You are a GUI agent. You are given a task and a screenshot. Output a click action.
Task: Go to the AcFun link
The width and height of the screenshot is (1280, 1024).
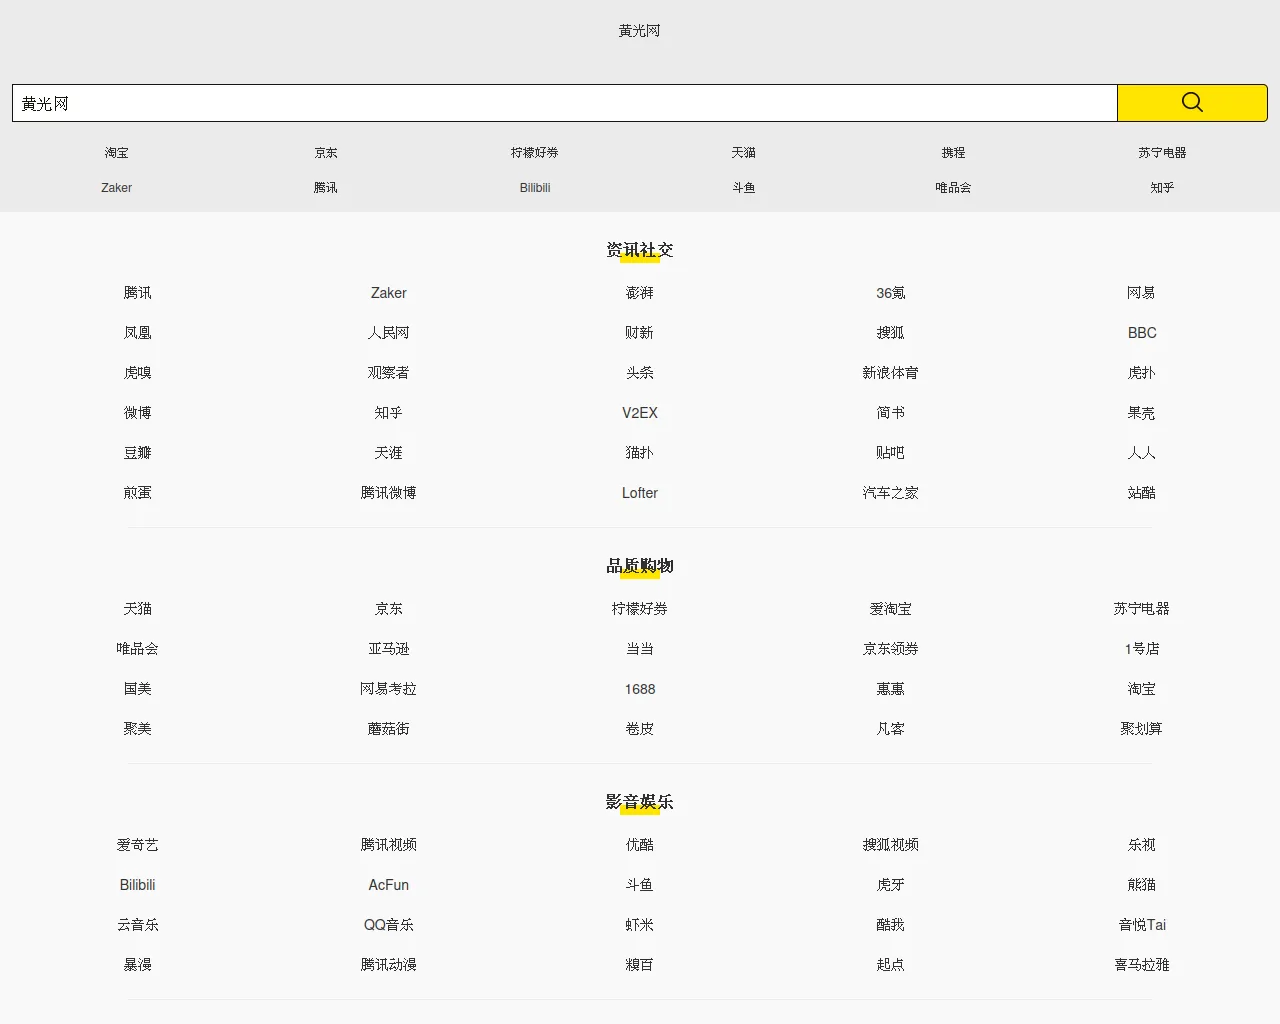click(389, 885)
